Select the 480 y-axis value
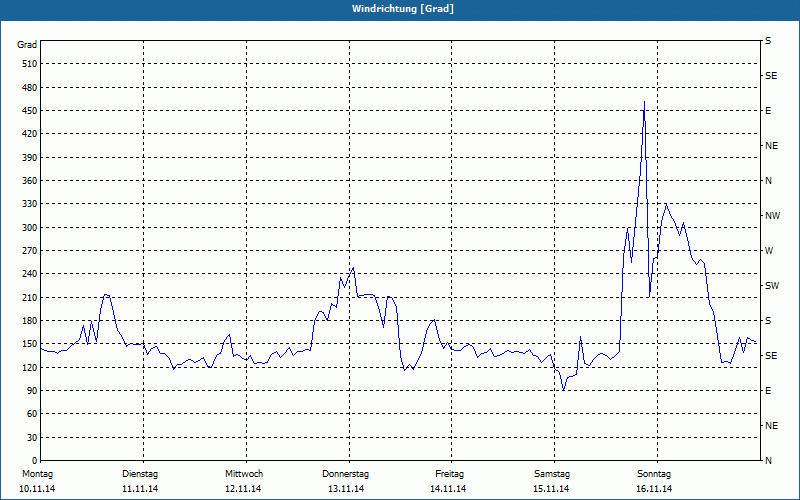The image size is (800, 500). (30, 88)
